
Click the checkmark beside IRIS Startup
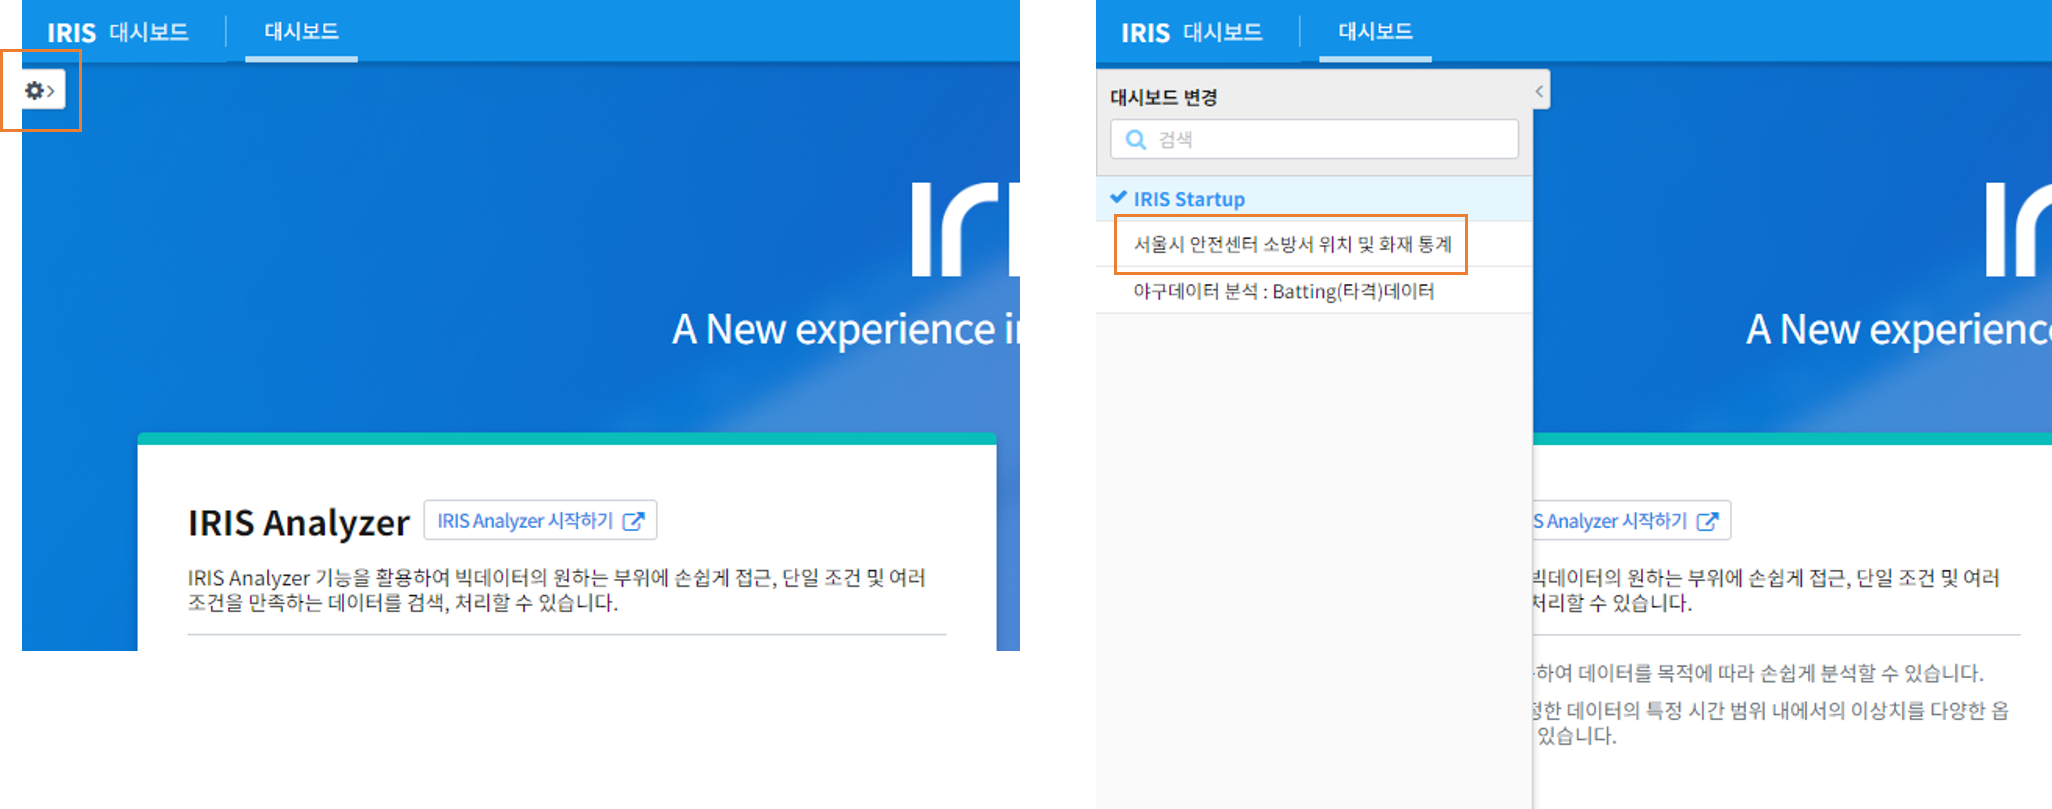[x=1119, y=197]
